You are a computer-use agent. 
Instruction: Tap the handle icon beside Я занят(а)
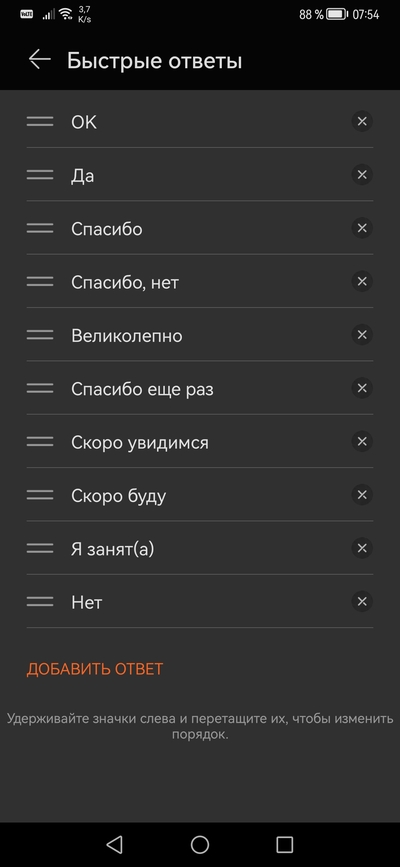tap(40, 549)
